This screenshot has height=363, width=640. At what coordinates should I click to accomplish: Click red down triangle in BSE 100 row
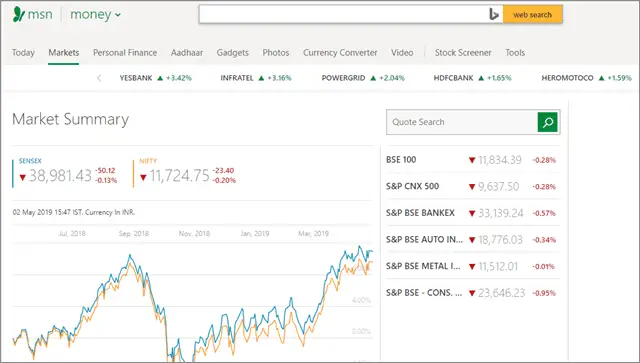point(472,160)
